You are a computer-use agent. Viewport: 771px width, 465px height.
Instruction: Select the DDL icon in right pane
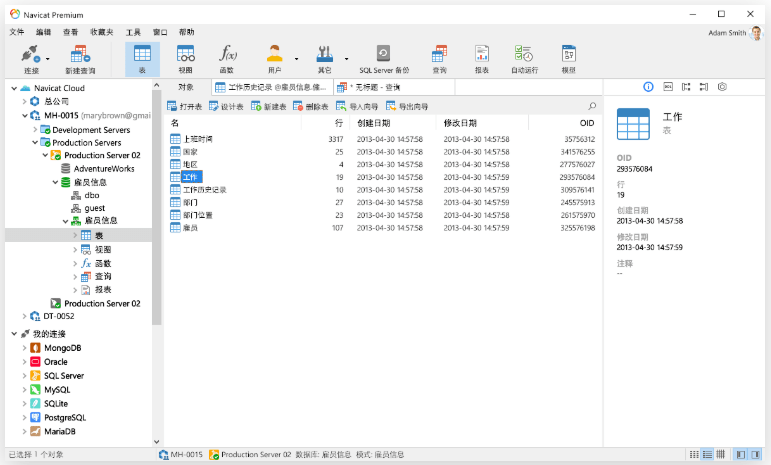(x=668, y=87)
